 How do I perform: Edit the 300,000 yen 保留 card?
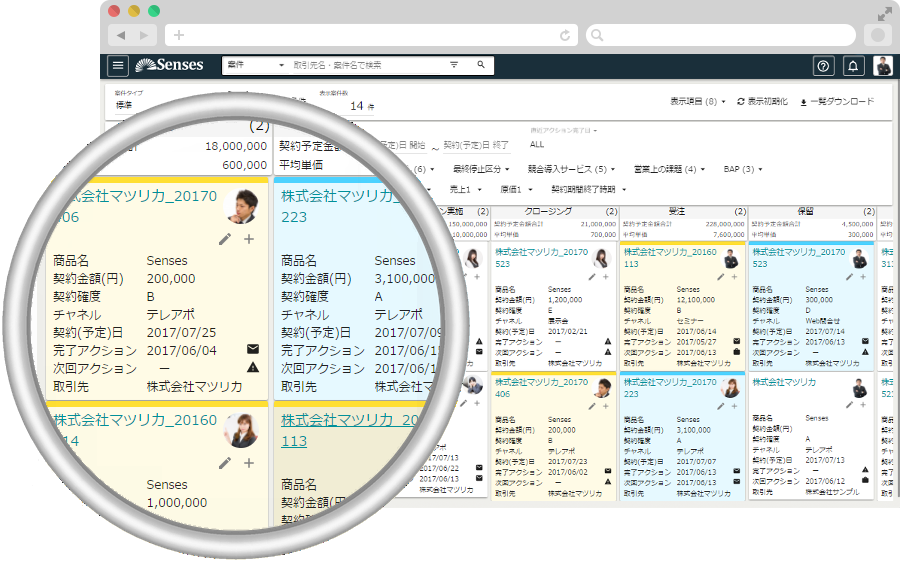pos(849,277)
